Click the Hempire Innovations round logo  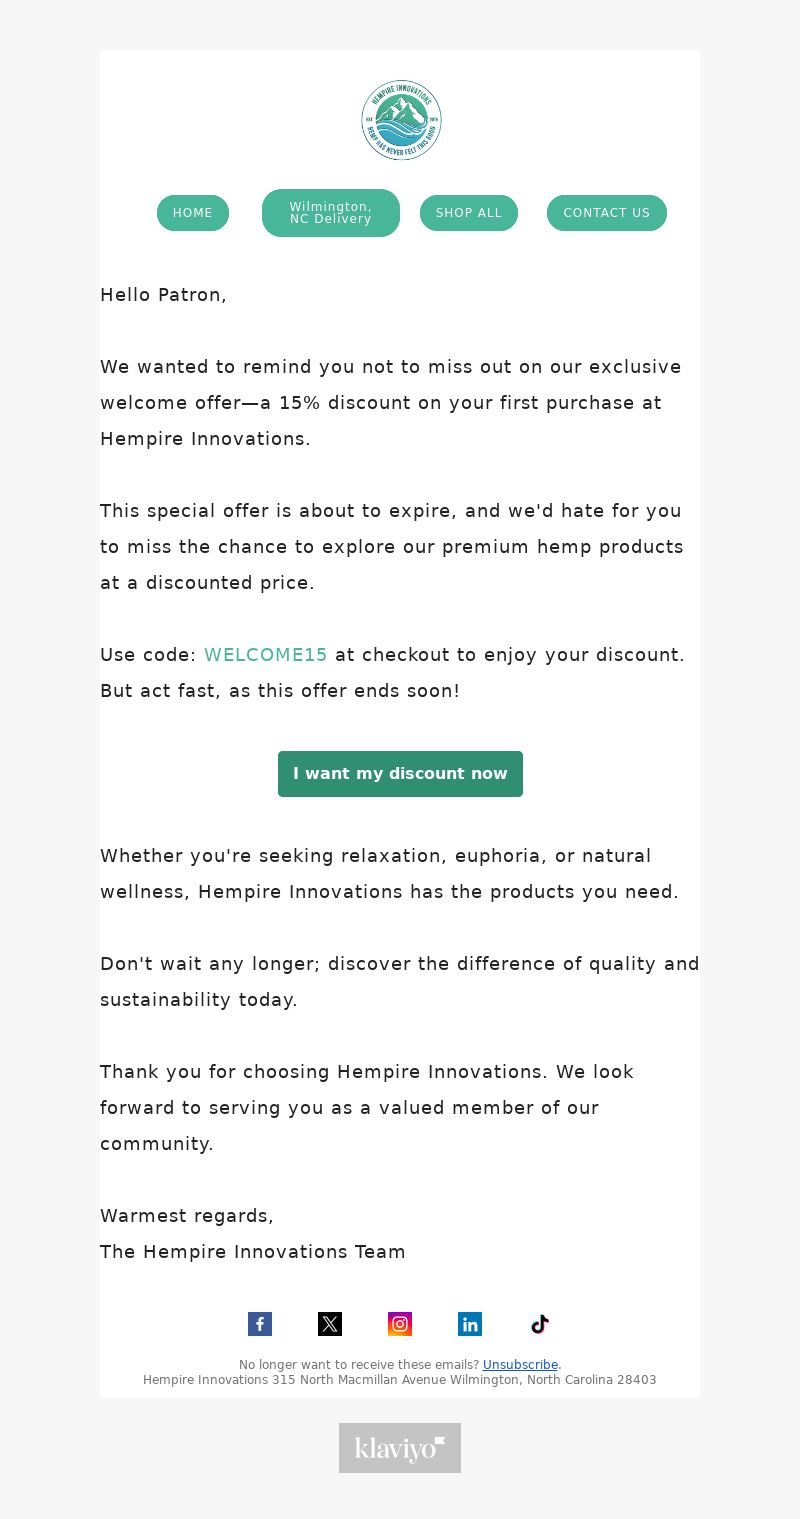(x=401, y=120)
